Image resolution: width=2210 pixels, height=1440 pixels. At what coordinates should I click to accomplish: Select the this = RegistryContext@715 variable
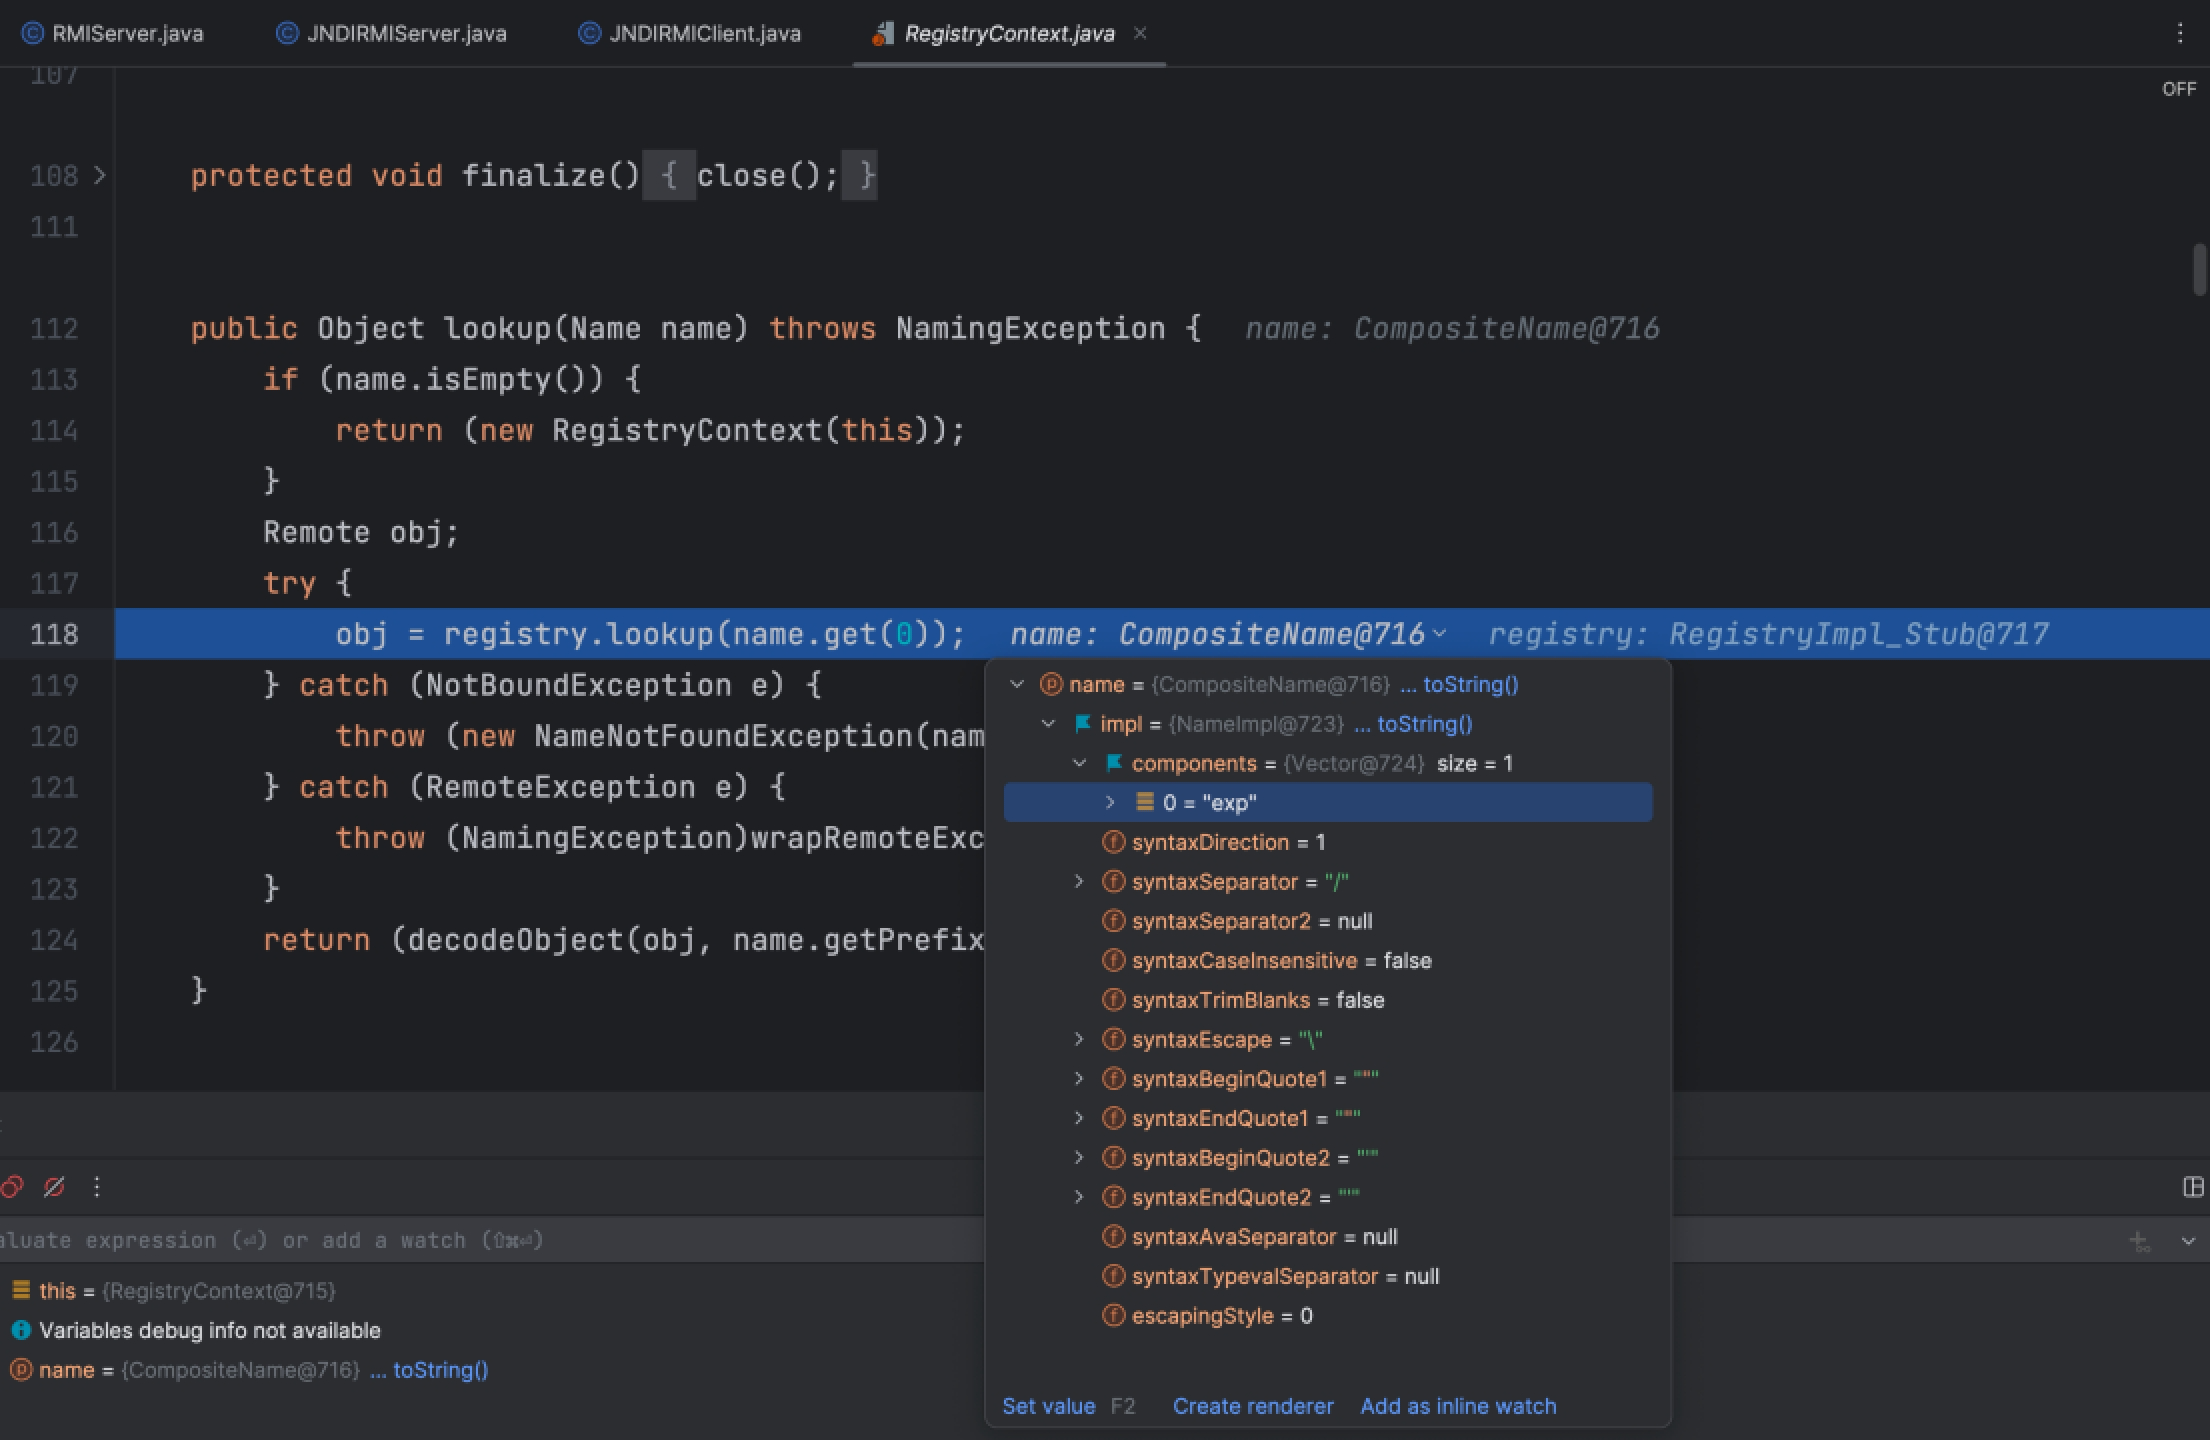[x=172, y=1291]
